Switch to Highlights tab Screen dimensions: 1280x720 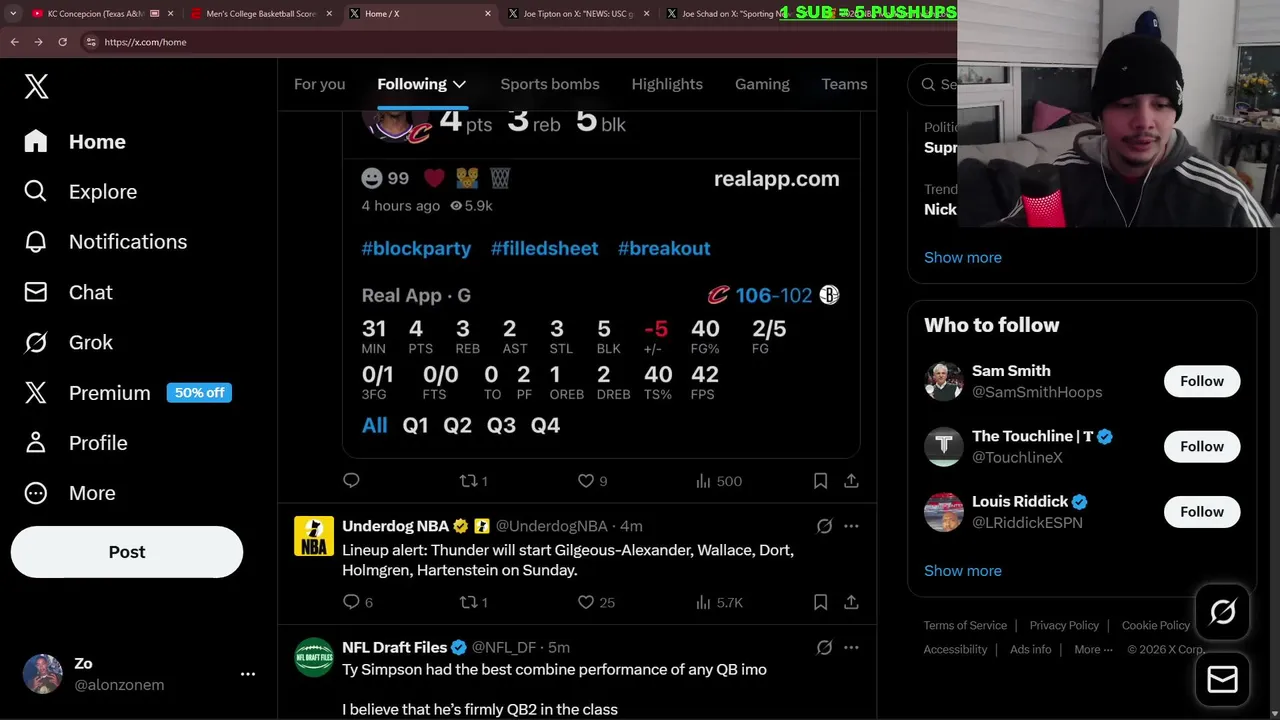pos(667,84)
